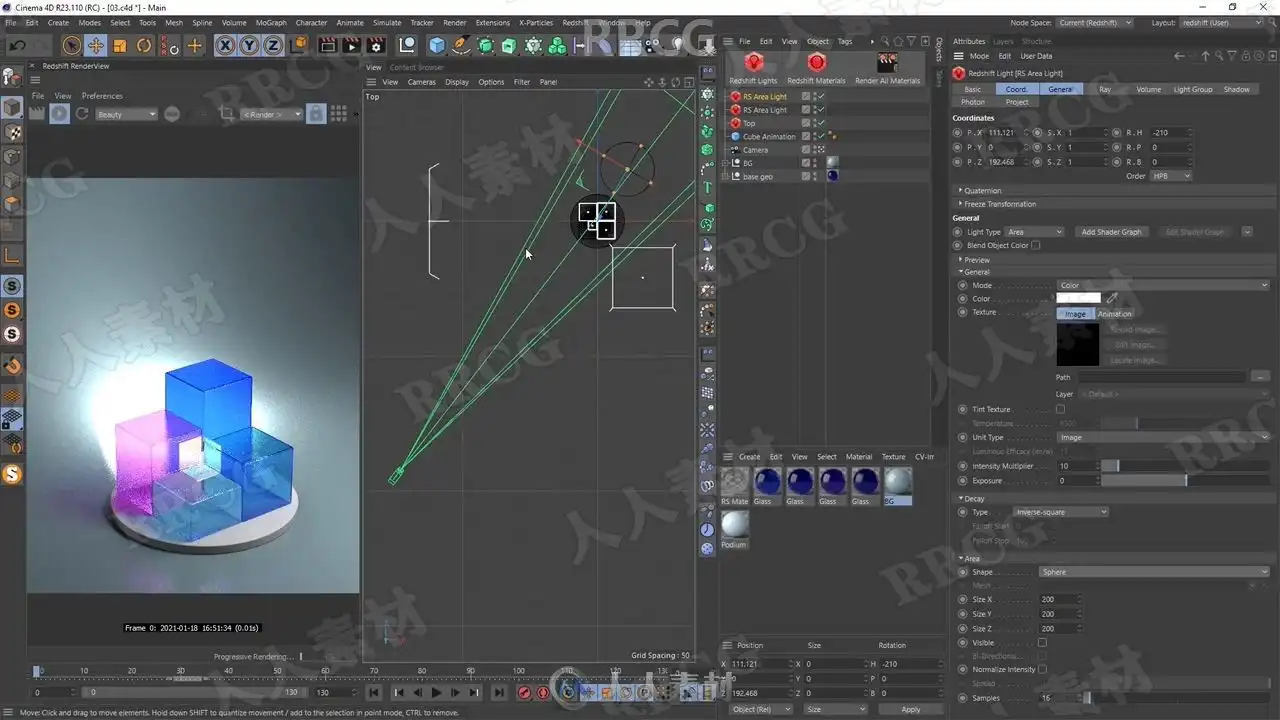Open the Area Shape dropdown

coord(1154,572)
